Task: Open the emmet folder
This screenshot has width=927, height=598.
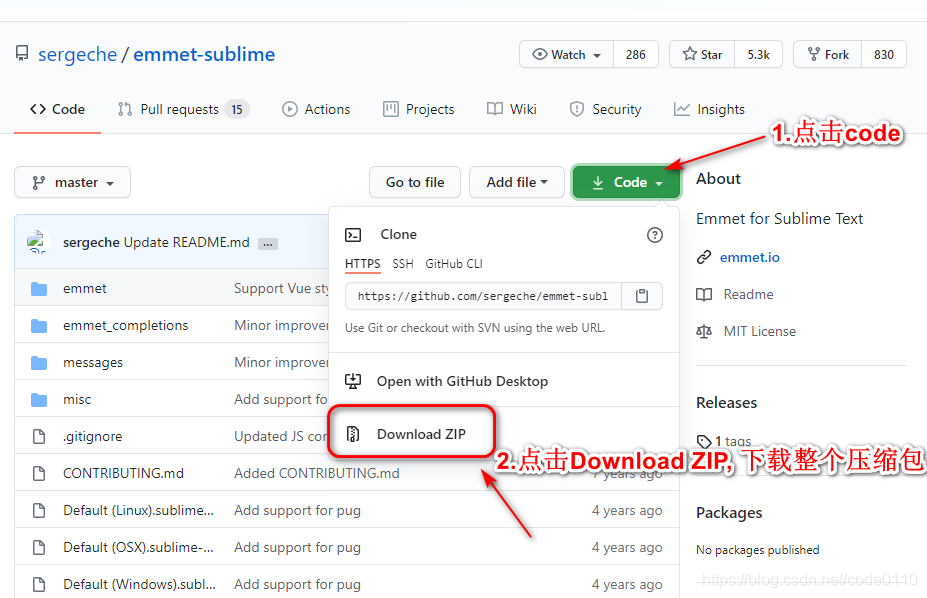Action: pos(85,288)
